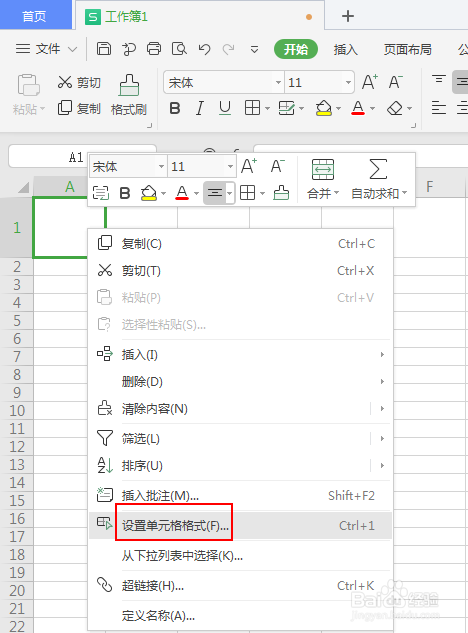
Task: Open Print Preview icon
Action: (x=179, y=49)
